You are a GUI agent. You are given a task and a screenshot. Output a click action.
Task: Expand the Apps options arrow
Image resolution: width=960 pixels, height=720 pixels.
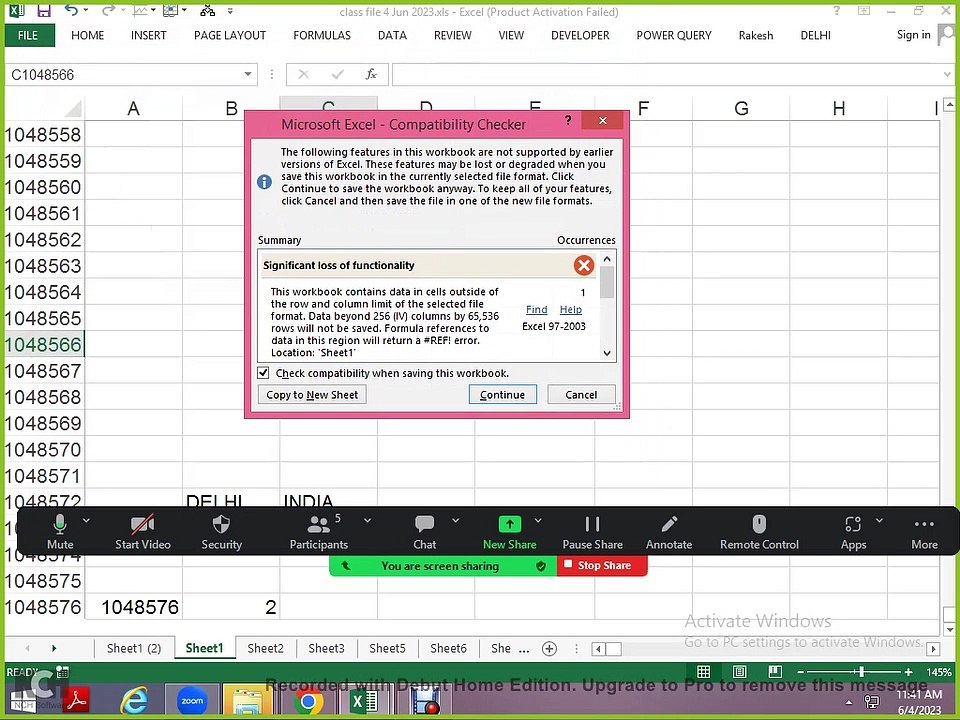pos(879,520)
